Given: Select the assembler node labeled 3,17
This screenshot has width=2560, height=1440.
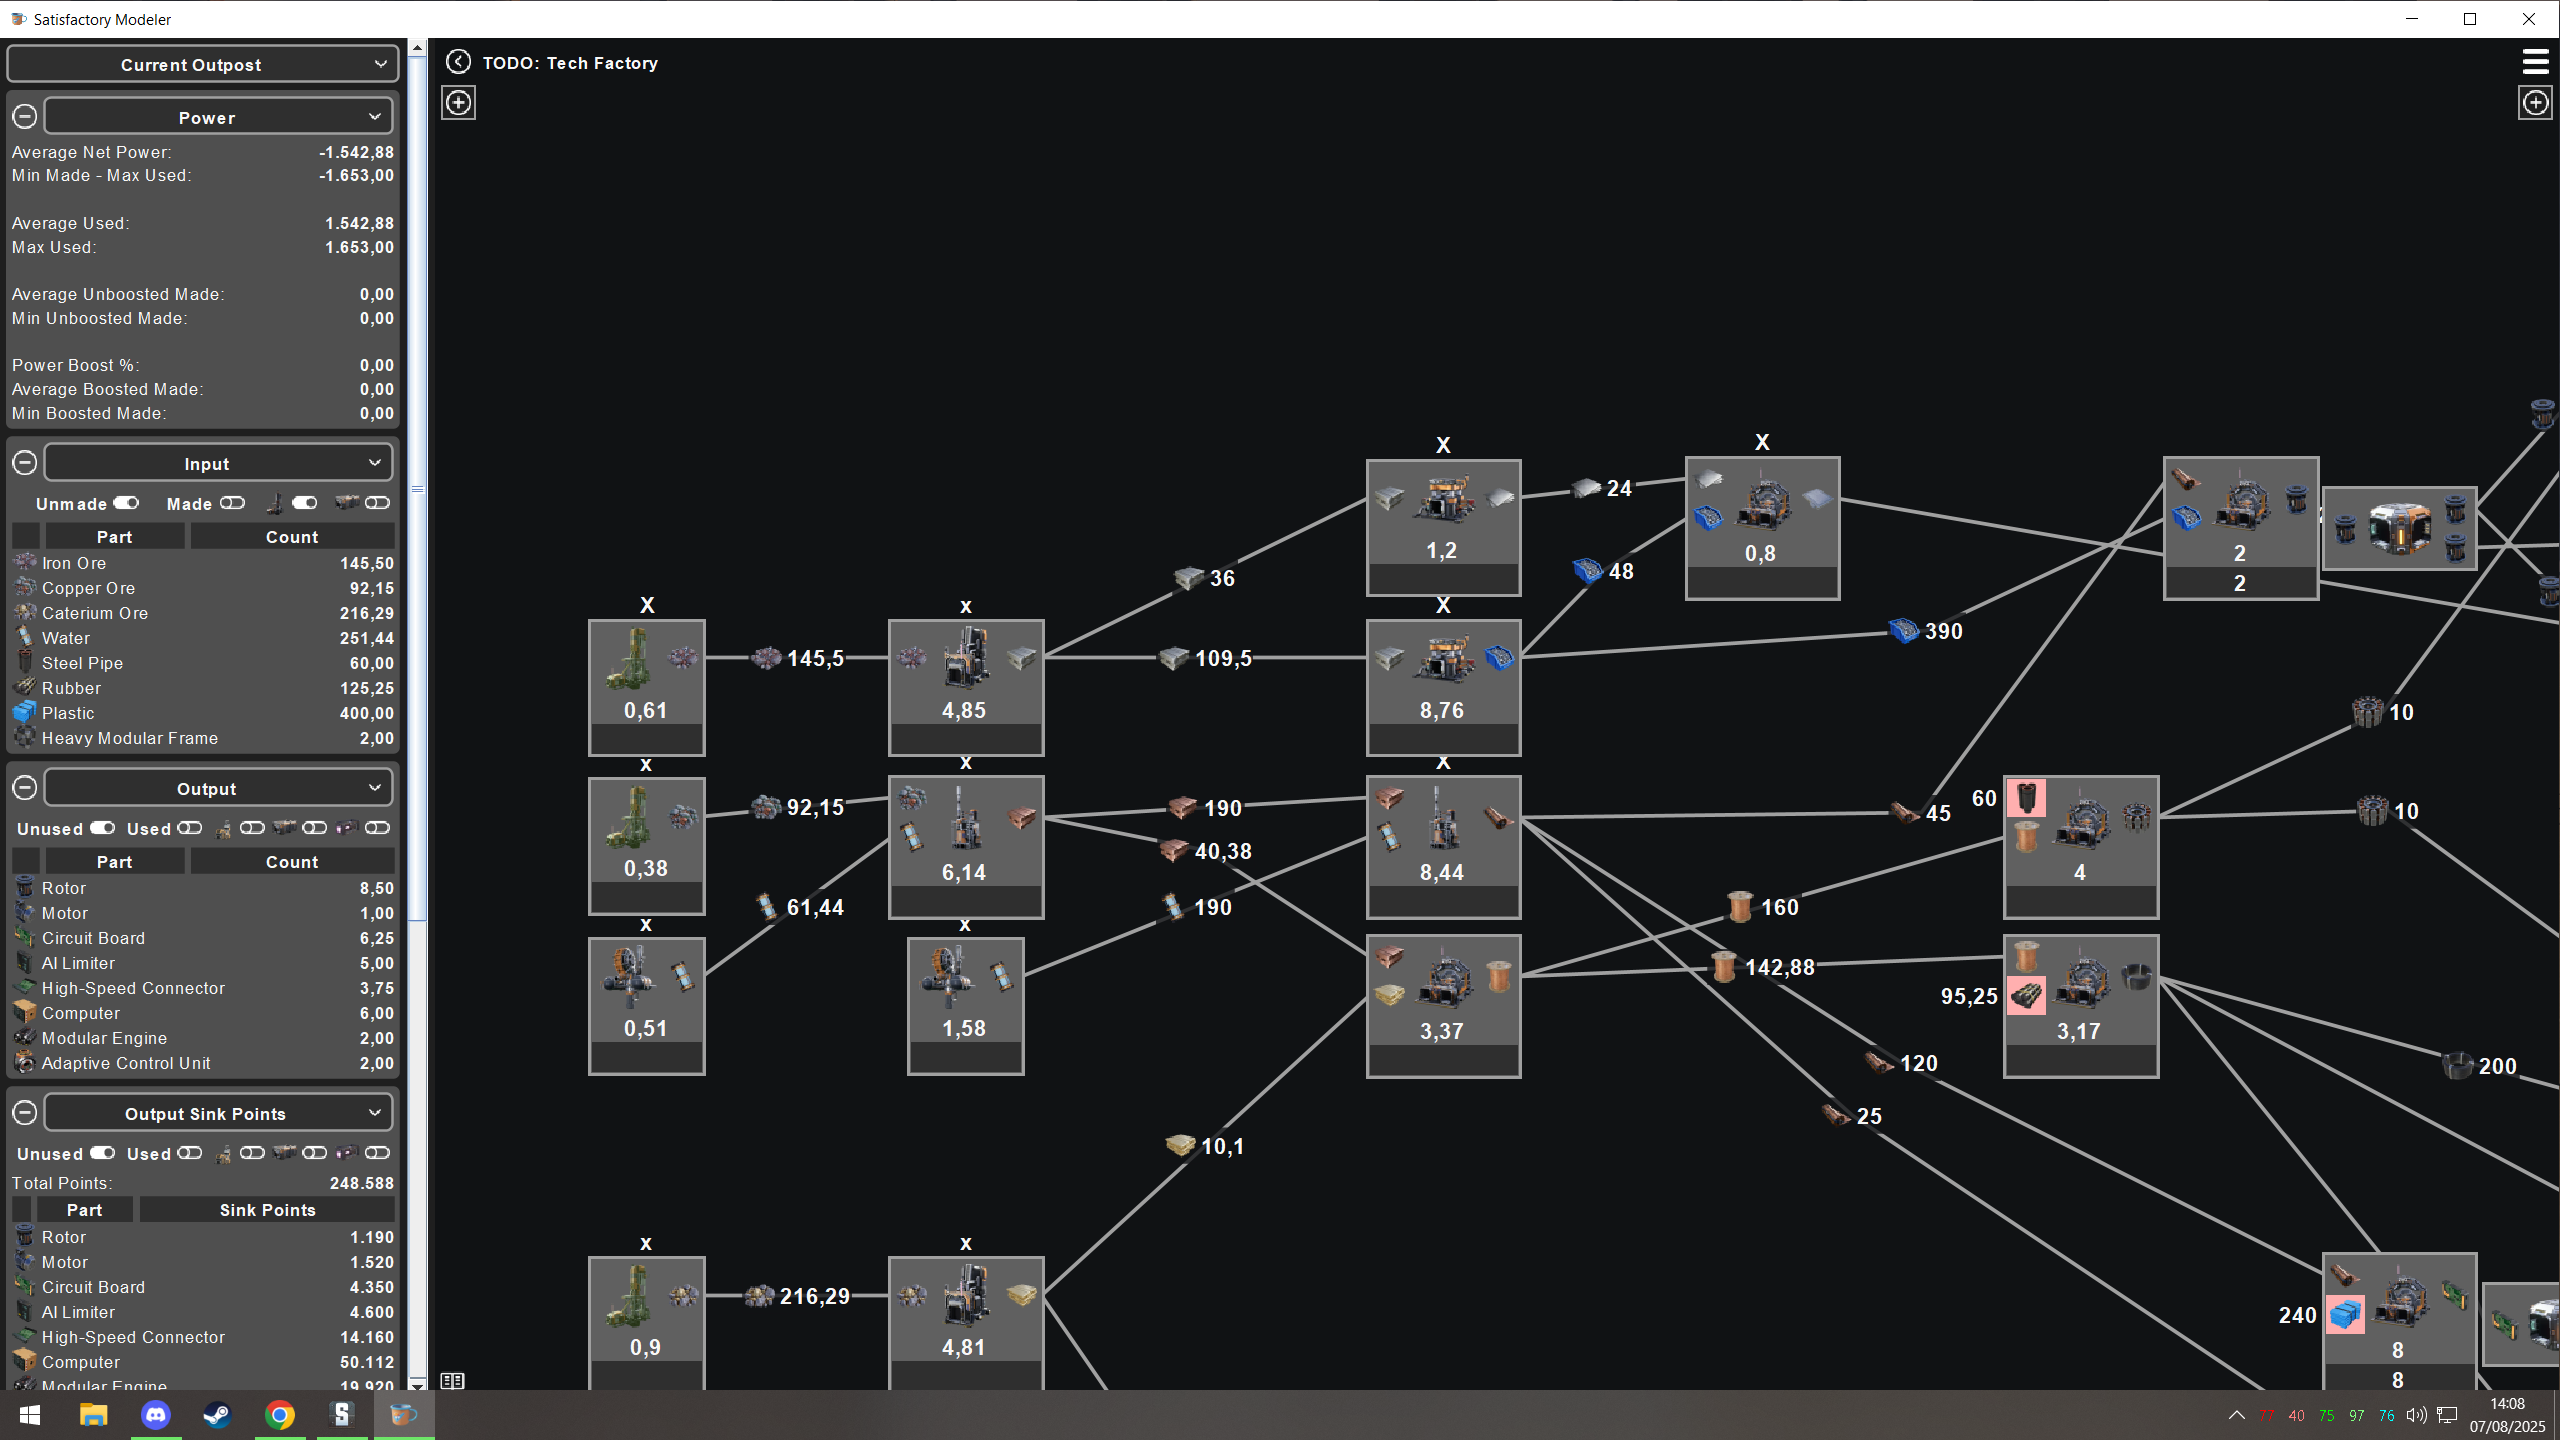Looking at the screenshot, I should pyautogui.click(x=2081, y=1006).
